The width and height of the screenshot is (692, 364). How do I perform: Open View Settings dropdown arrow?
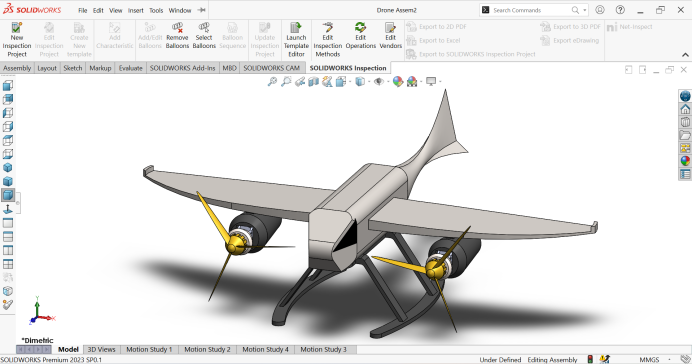click(x=440, y=82)
